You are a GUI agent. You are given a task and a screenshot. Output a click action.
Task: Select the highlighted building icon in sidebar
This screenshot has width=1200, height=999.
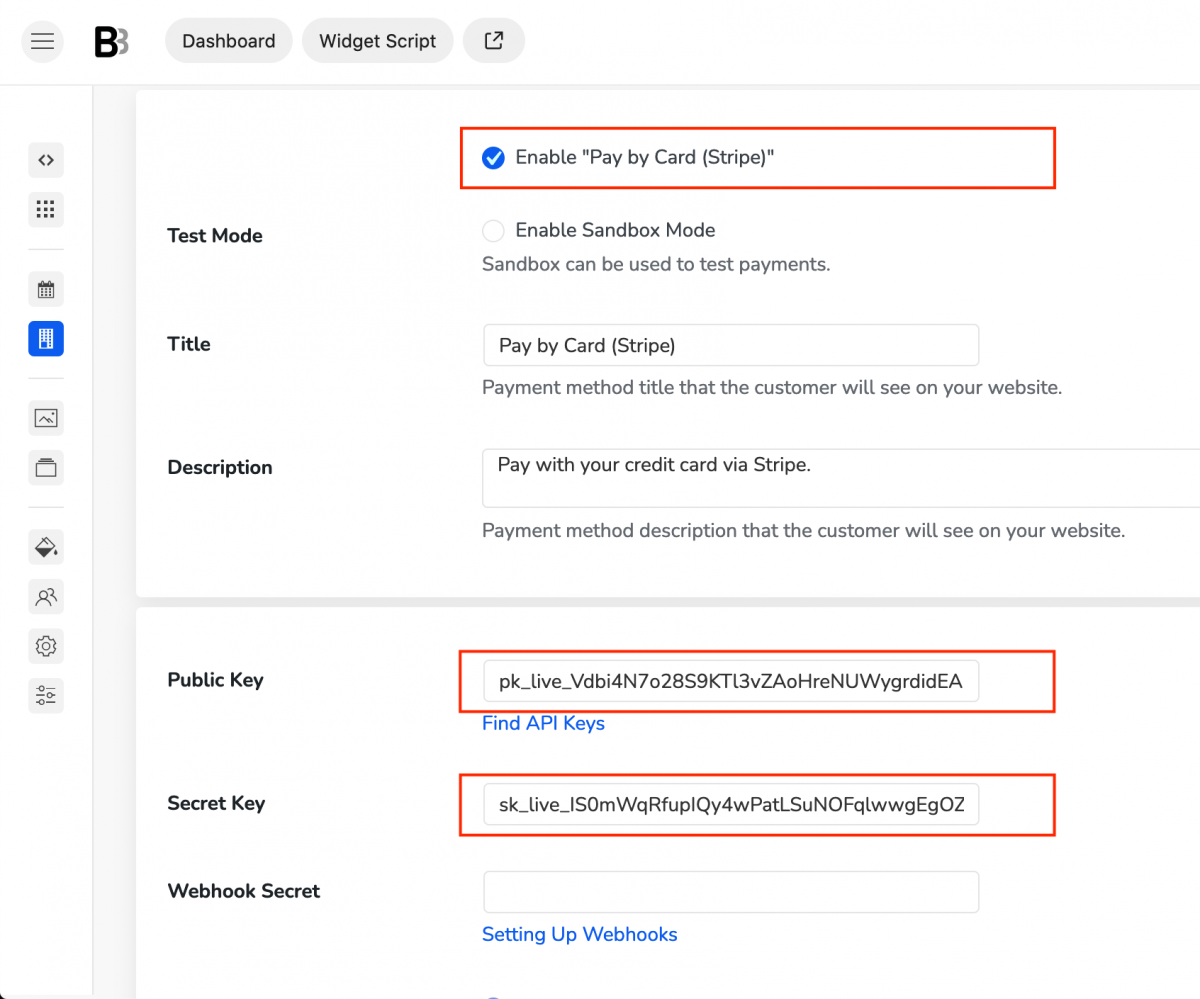click(x=46, y=339)
